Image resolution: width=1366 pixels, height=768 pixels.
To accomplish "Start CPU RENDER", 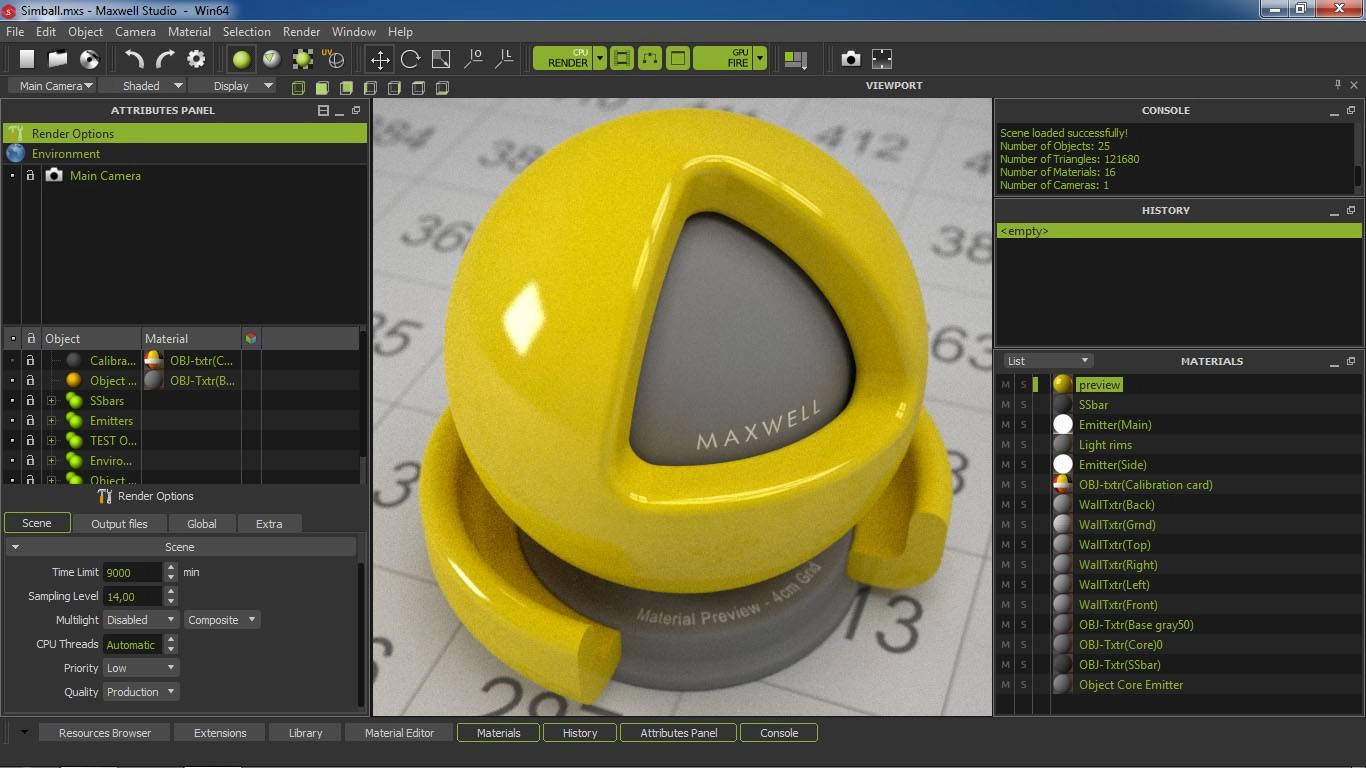I will click(x=563, y=58).
